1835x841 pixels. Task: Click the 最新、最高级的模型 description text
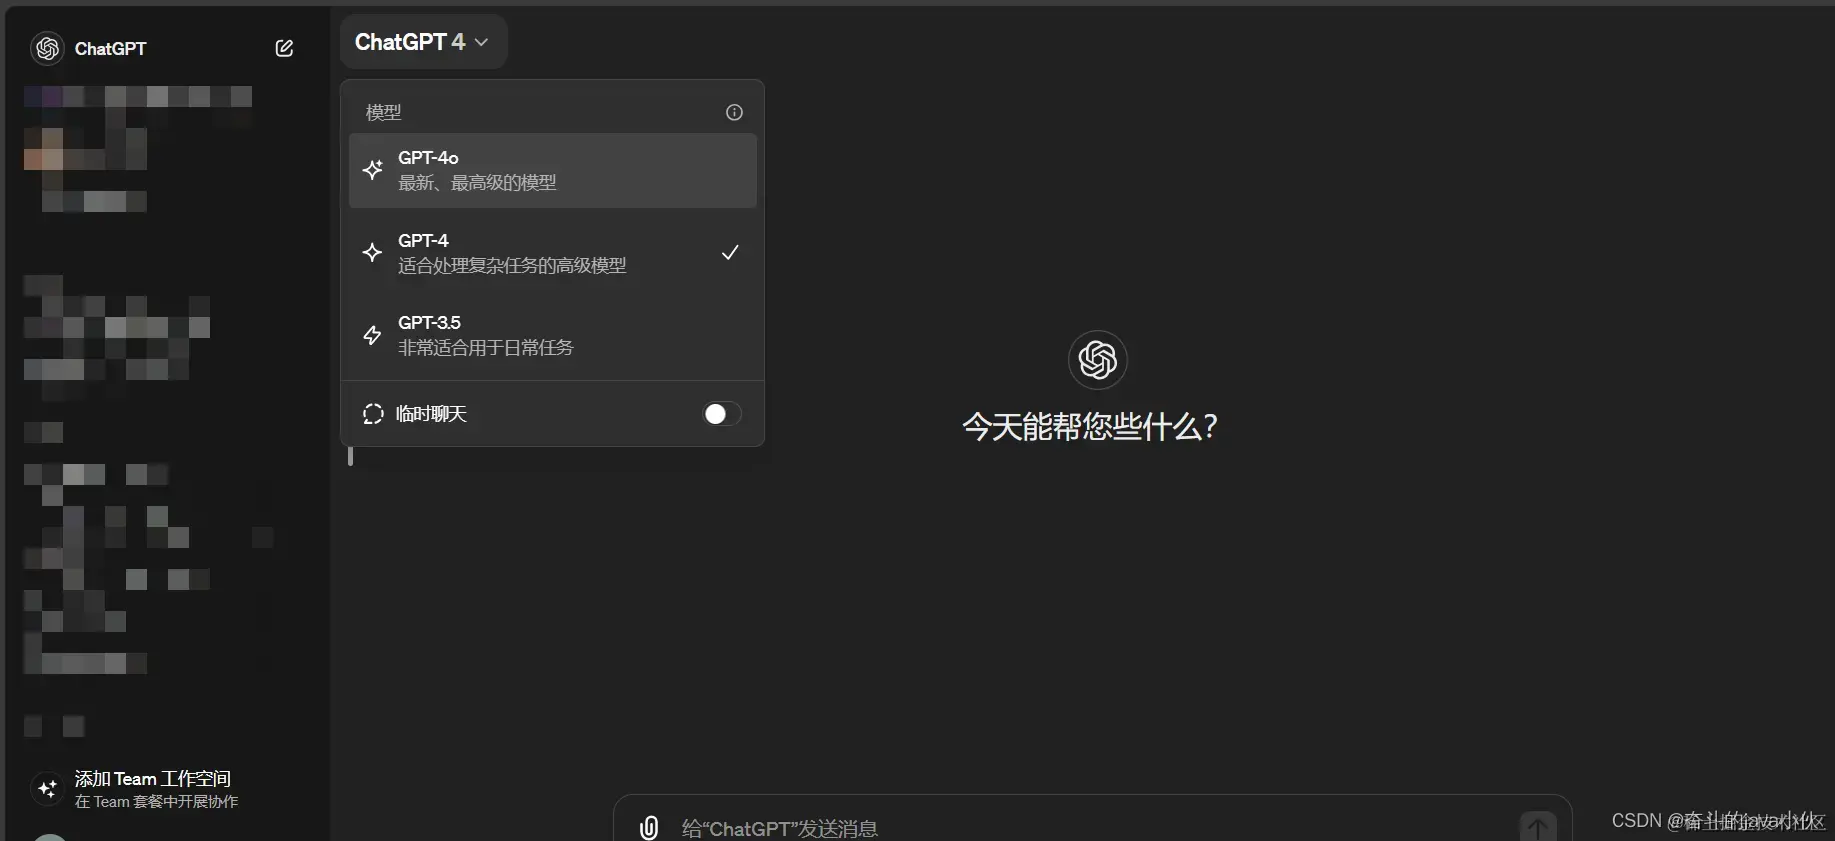[477, 182]
